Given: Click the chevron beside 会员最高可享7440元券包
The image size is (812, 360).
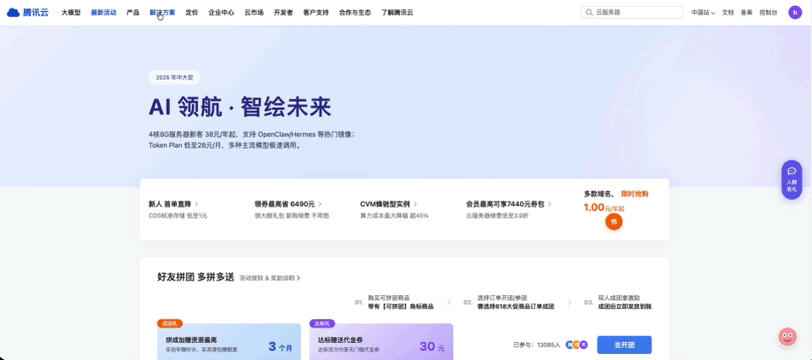Looking at the screenshot, I should point(549,204).
